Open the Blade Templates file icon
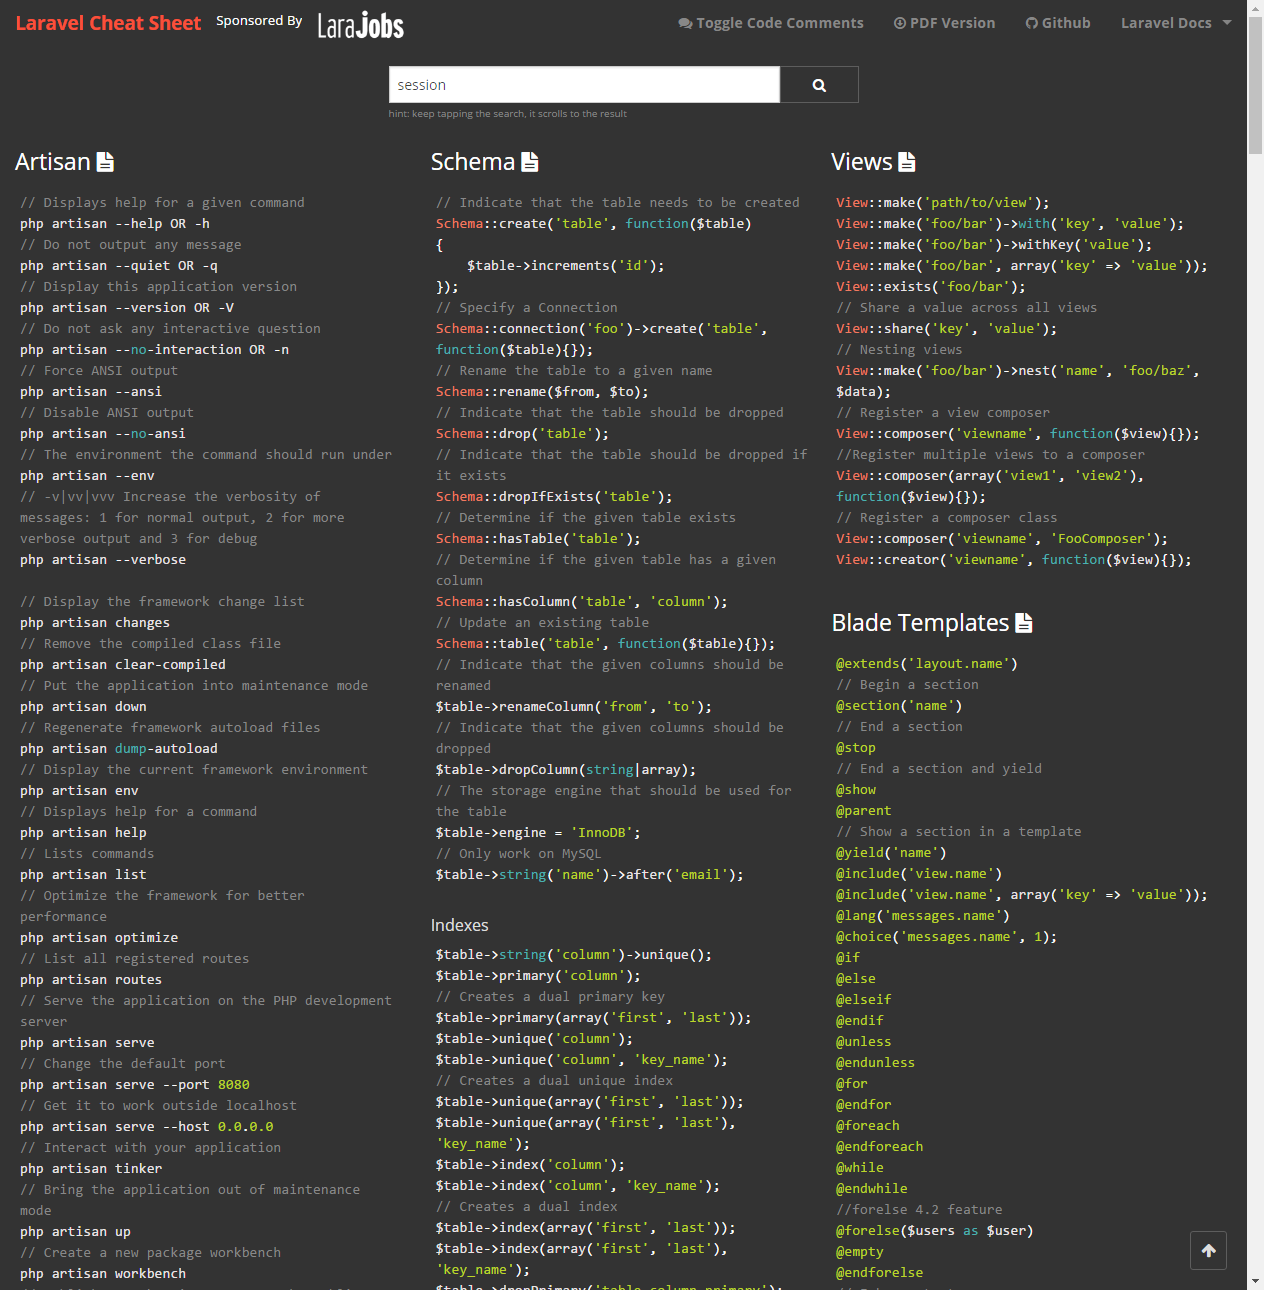The width and height of the screenshot is (1264, 1290). tap(1024, 623)
